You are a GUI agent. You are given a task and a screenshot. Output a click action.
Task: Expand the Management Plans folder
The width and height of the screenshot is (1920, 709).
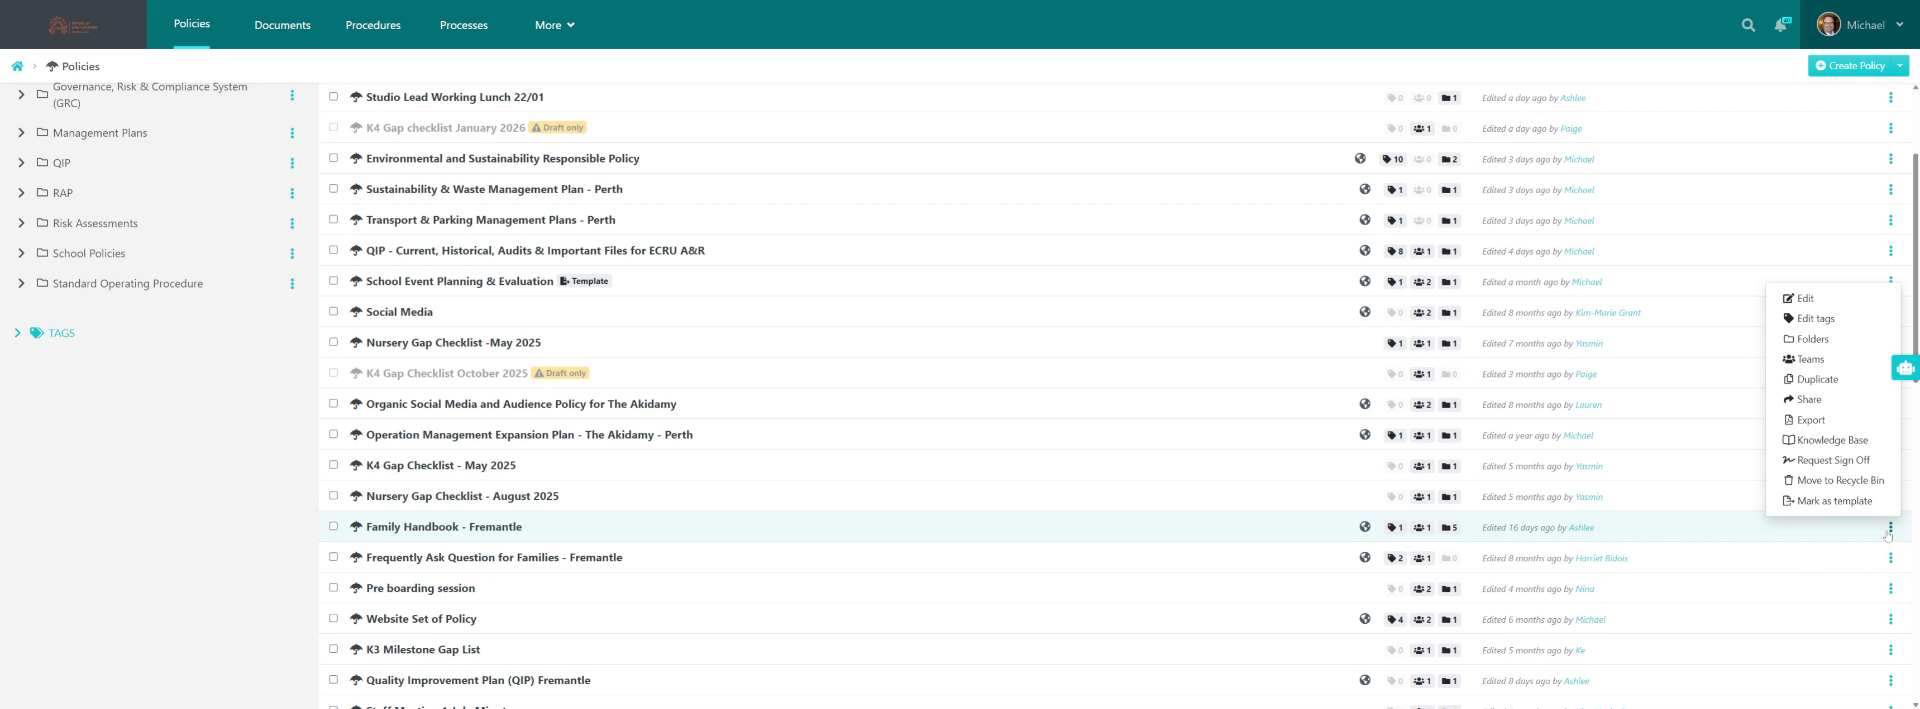[21, 132]
